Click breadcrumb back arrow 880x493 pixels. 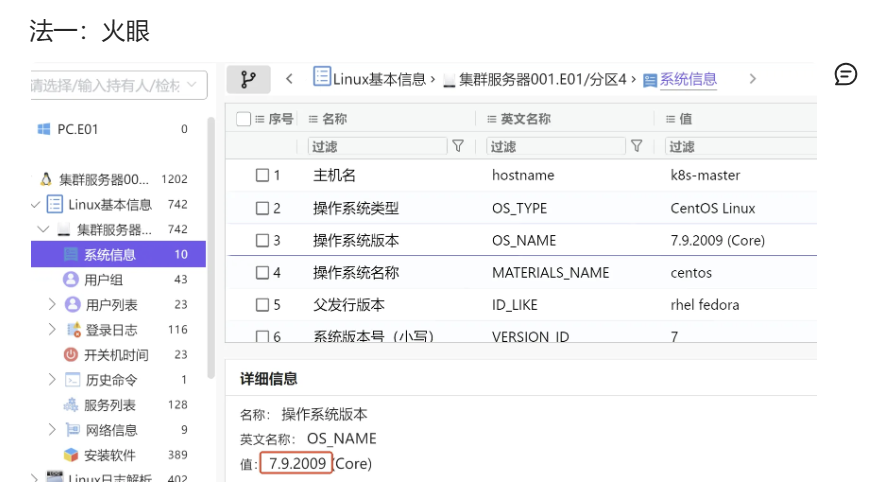tap(289, 79)
